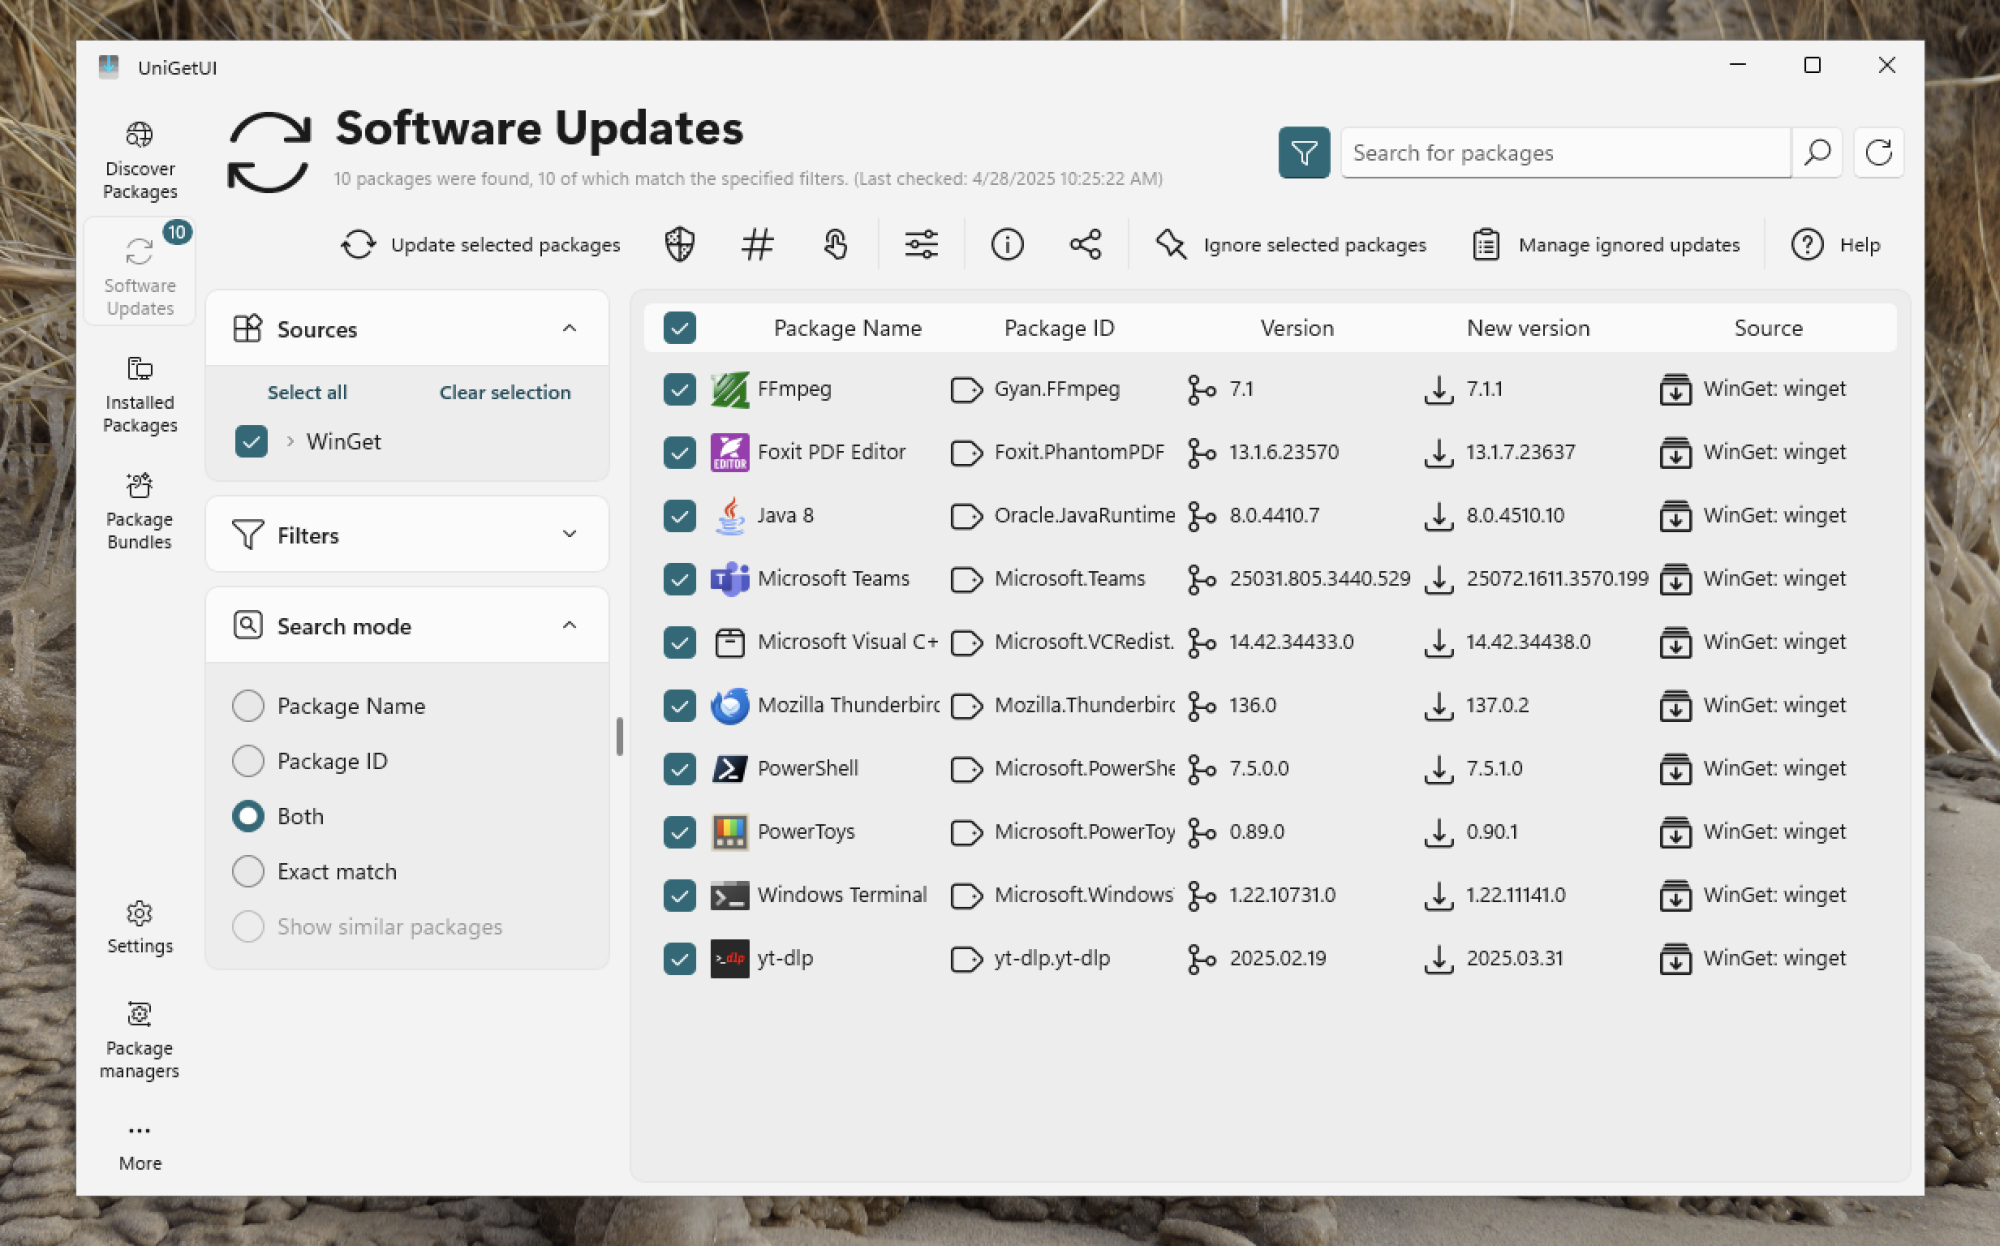
Task: Click the share package icon
Action: pyautogui.click(x=1086, y=244)
